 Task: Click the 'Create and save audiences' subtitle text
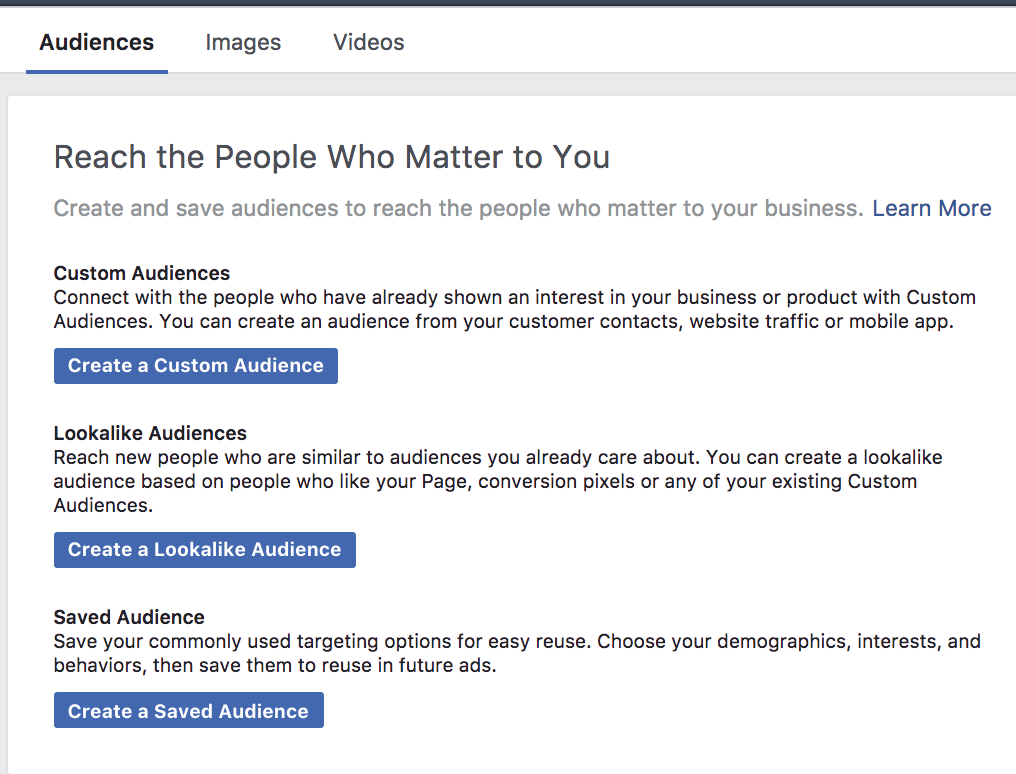tap(457, 208)
